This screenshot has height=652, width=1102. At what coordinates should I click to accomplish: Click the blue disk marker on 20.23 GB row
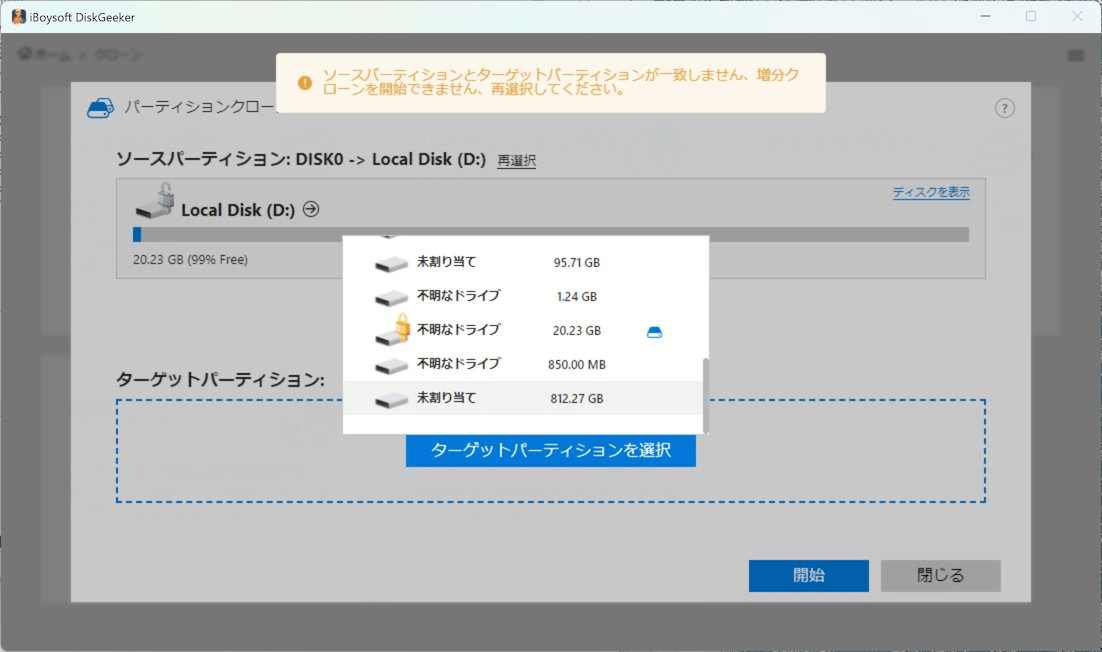point(654,332)
